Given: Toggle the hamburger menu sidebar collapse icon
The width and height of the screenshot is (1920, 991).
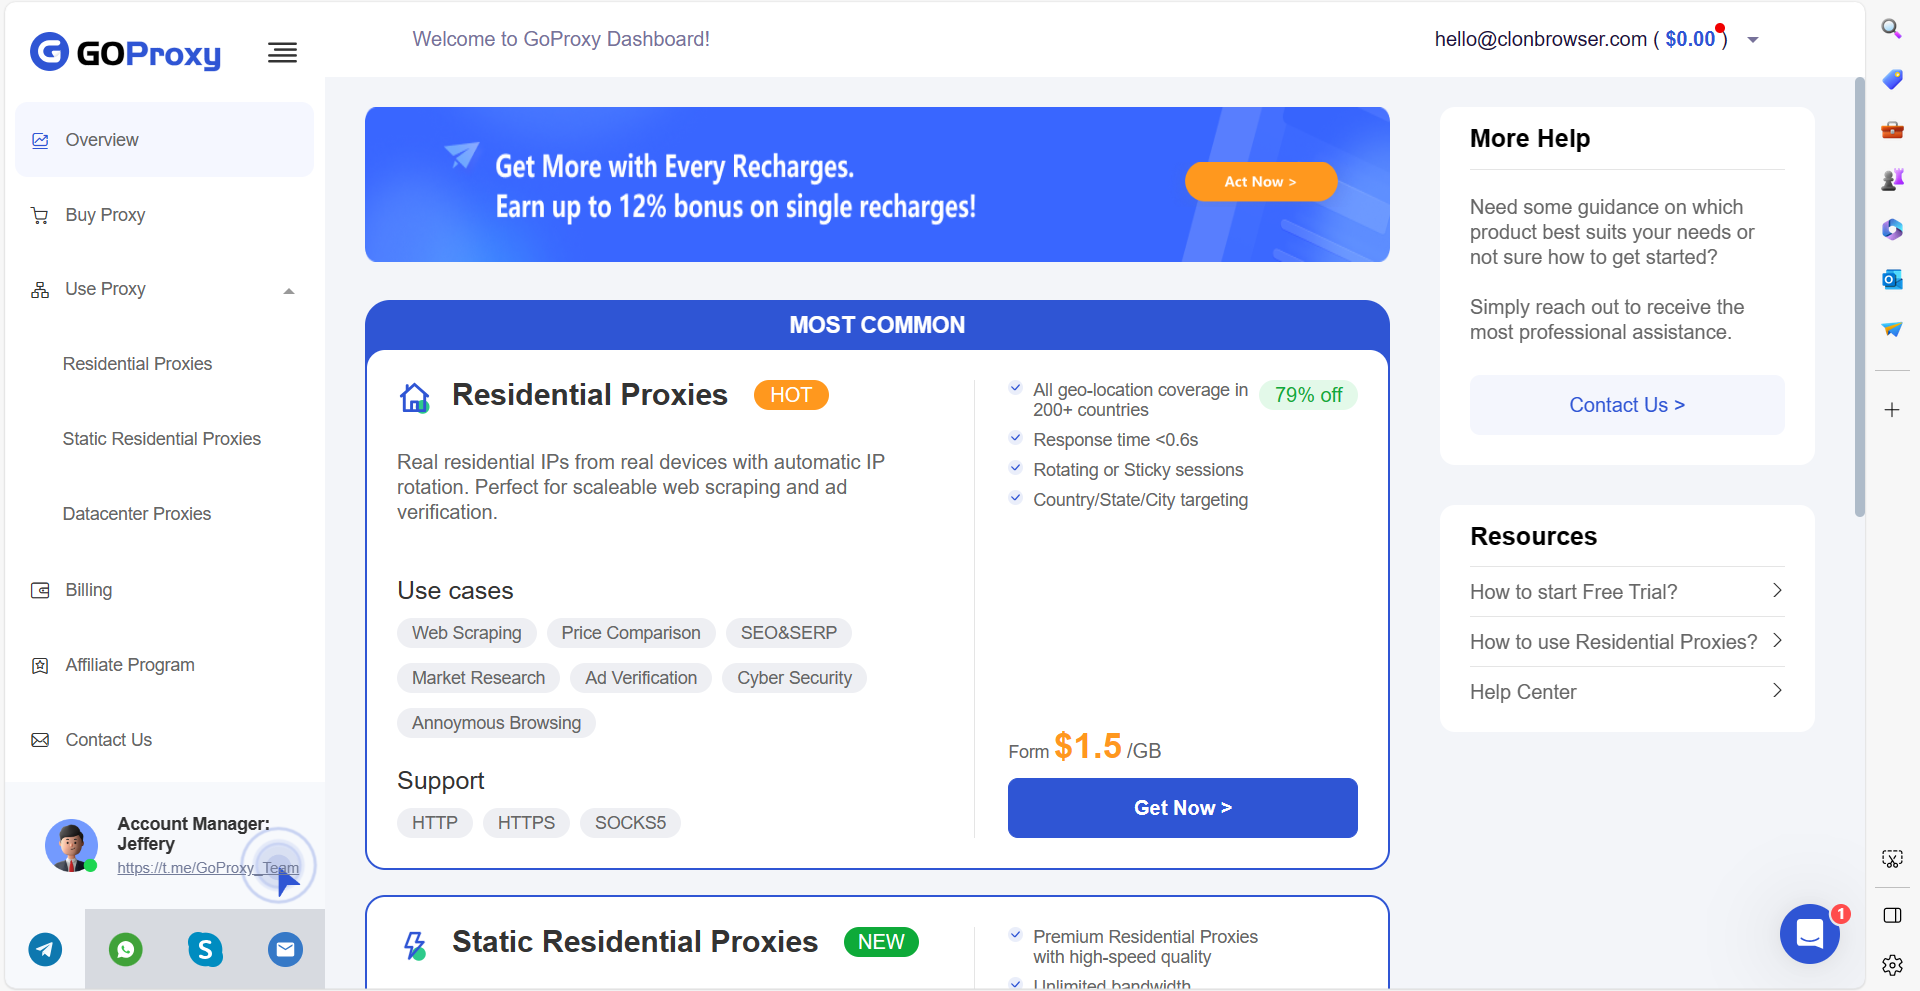Looking at the screenshot, I should [282, 53].
